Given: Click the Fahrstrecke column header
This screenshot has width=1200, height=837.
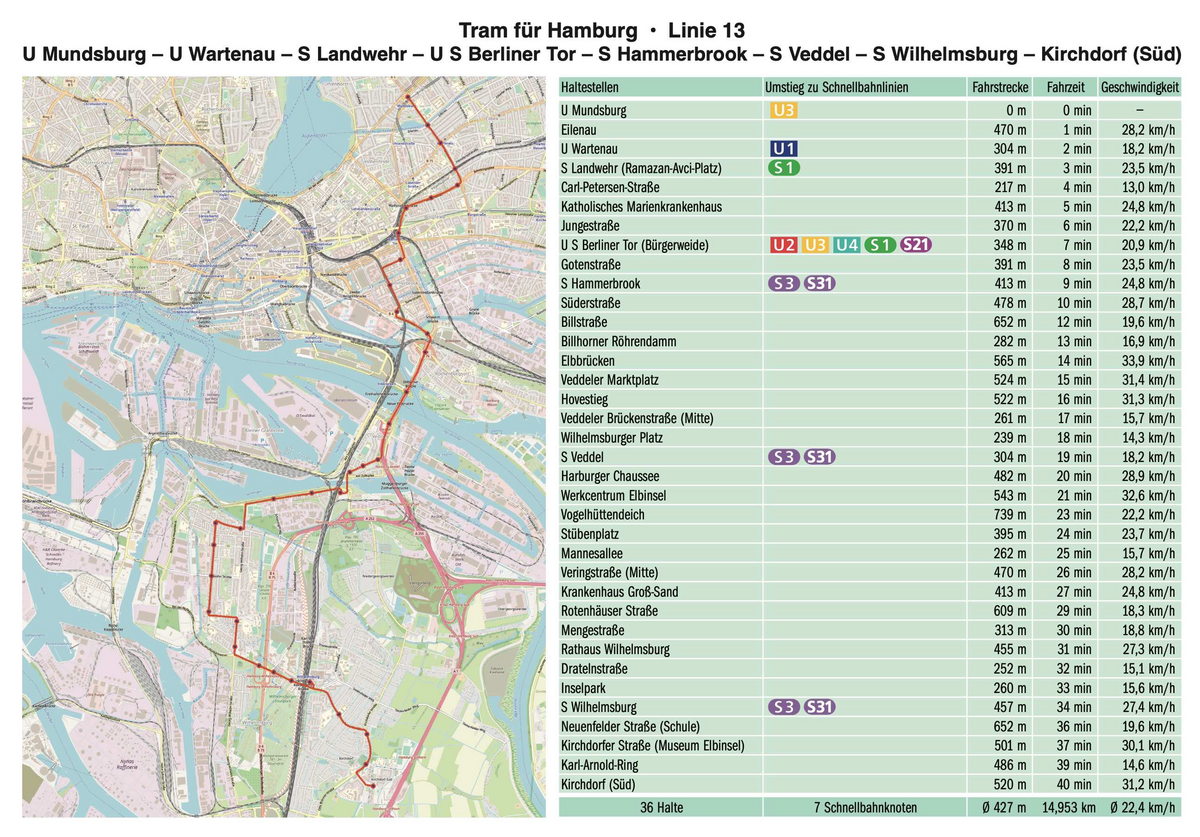Looking at the screenshot, I should click(x=1000, y=88).
